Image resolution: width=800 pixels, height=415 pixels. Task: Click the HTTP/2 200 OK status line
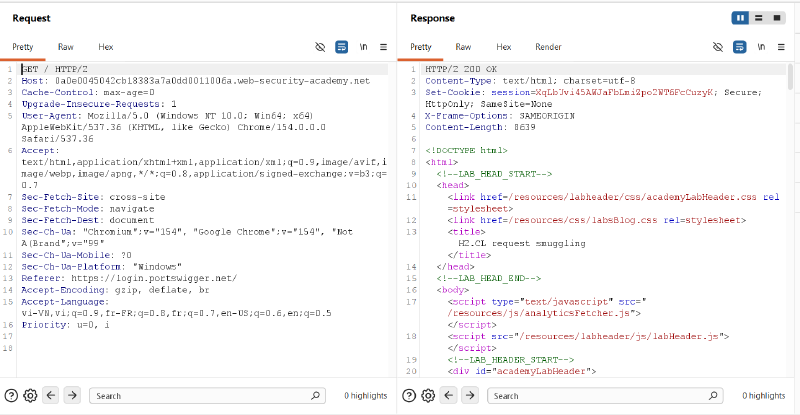click(x=461, y=69)
